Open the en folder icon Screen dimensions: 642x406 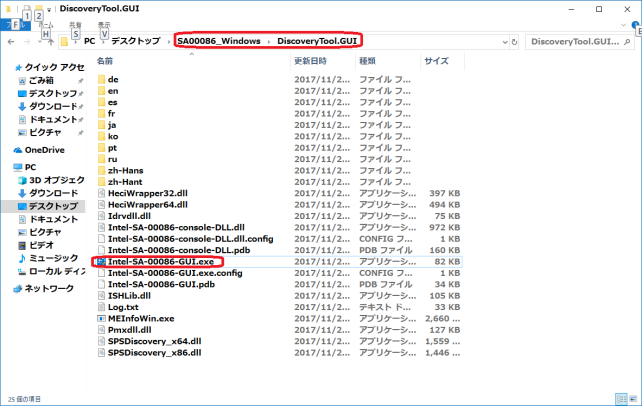(102, 91)
